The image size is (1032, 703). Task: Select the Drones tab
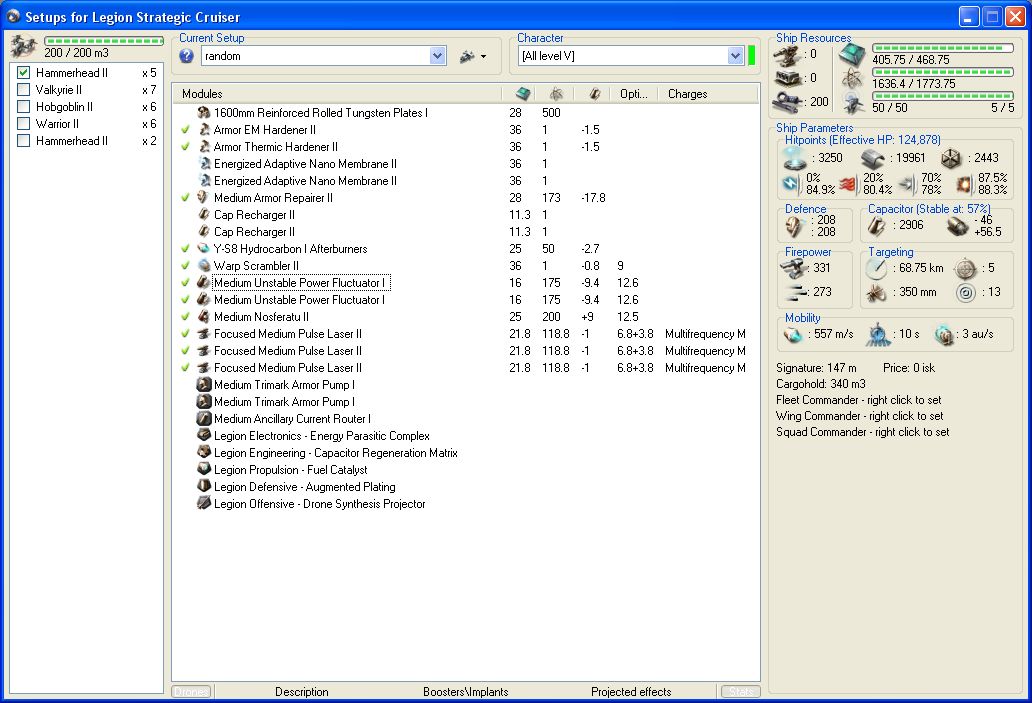click(x=191, y=692)
